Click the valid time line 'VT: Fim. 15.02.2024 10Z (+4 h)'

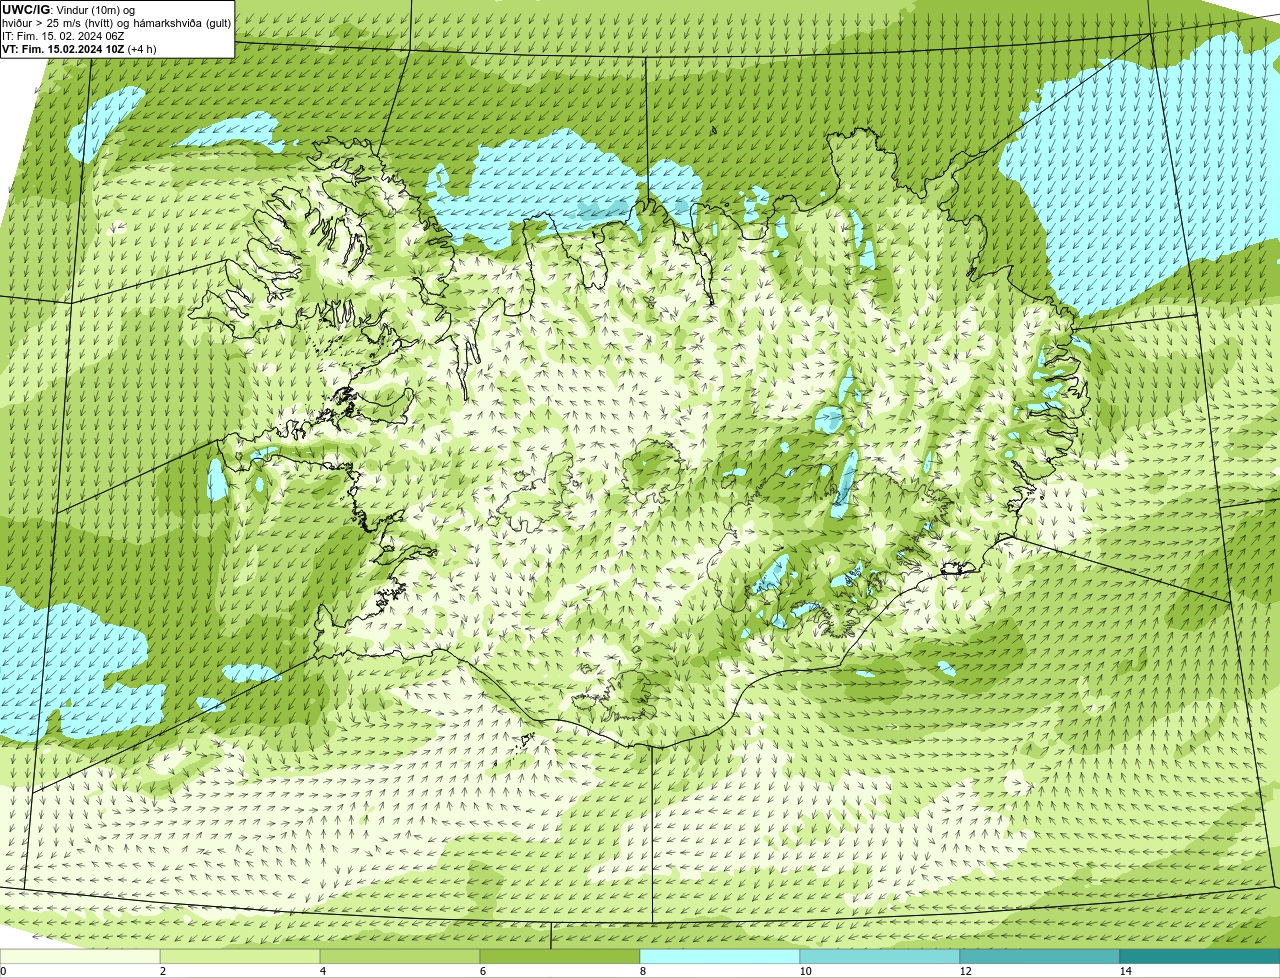[x=80, y=49]
